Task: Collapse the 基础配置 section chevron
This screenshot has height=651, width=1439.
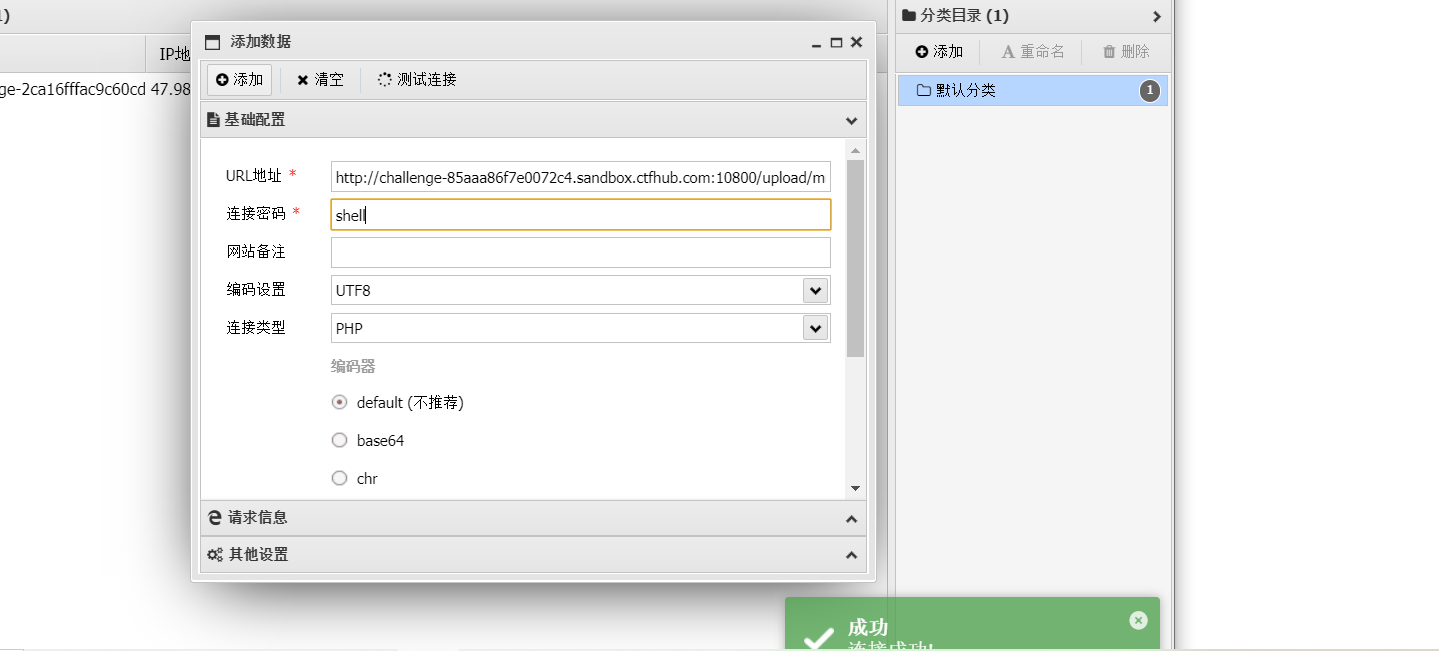Action: tap(851, 120)
